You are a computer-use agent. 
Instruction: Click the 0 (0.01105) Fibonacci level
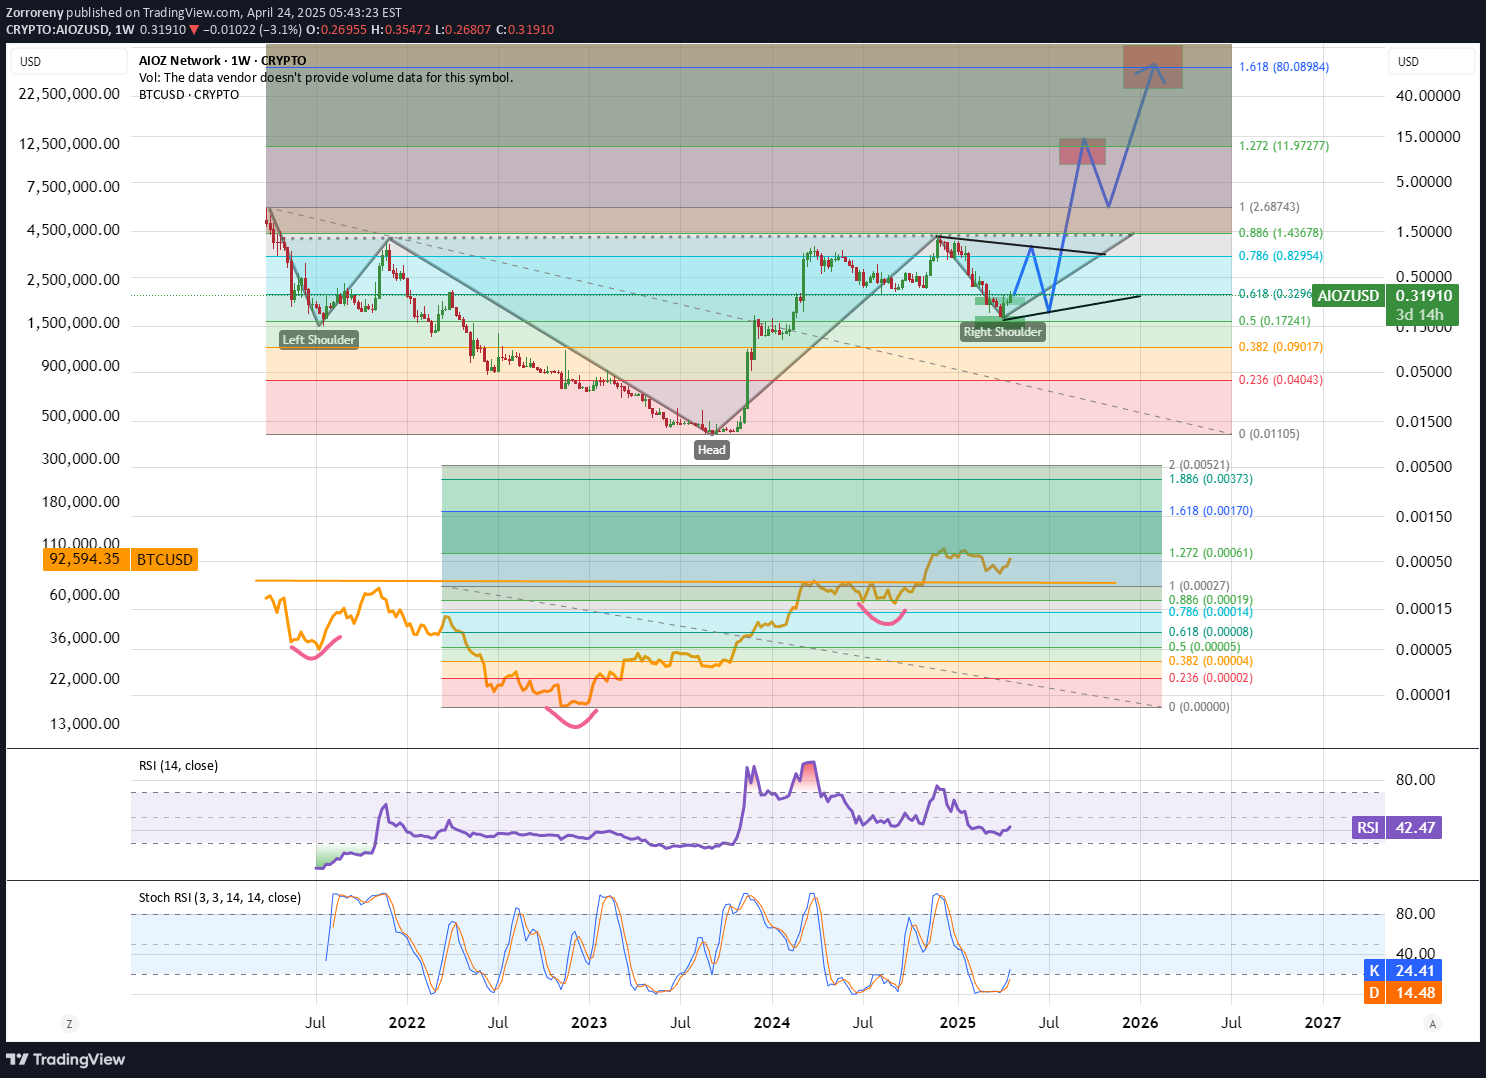pos(1269,434)
